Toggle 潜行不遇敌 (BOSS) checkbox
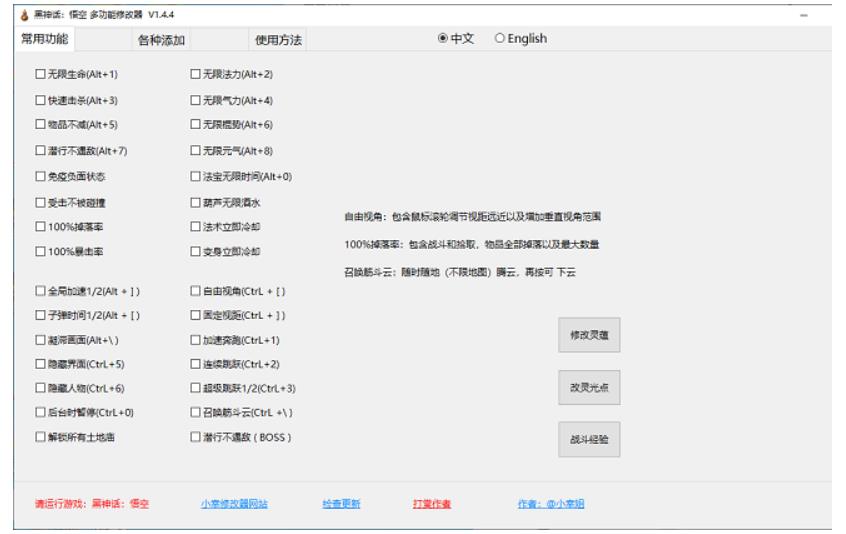This screenshot has height=534, width=846. [x=195, y=437]
